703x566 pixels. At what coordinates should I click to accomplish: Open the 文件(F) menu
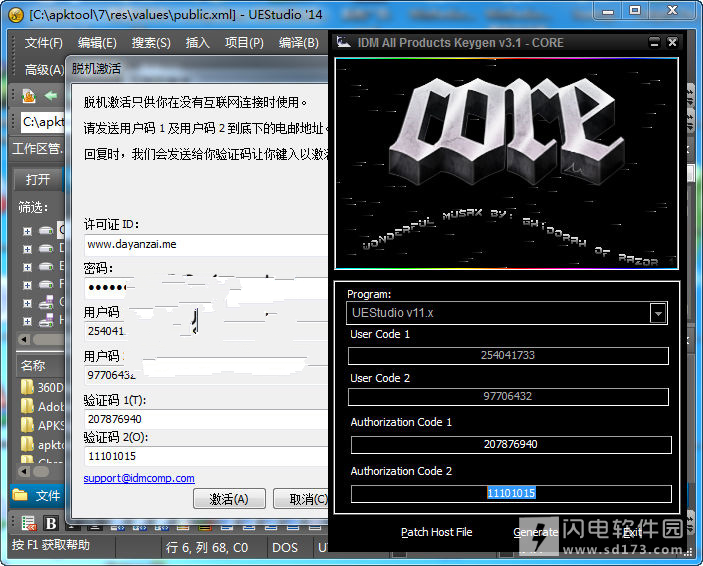(43, 43)
